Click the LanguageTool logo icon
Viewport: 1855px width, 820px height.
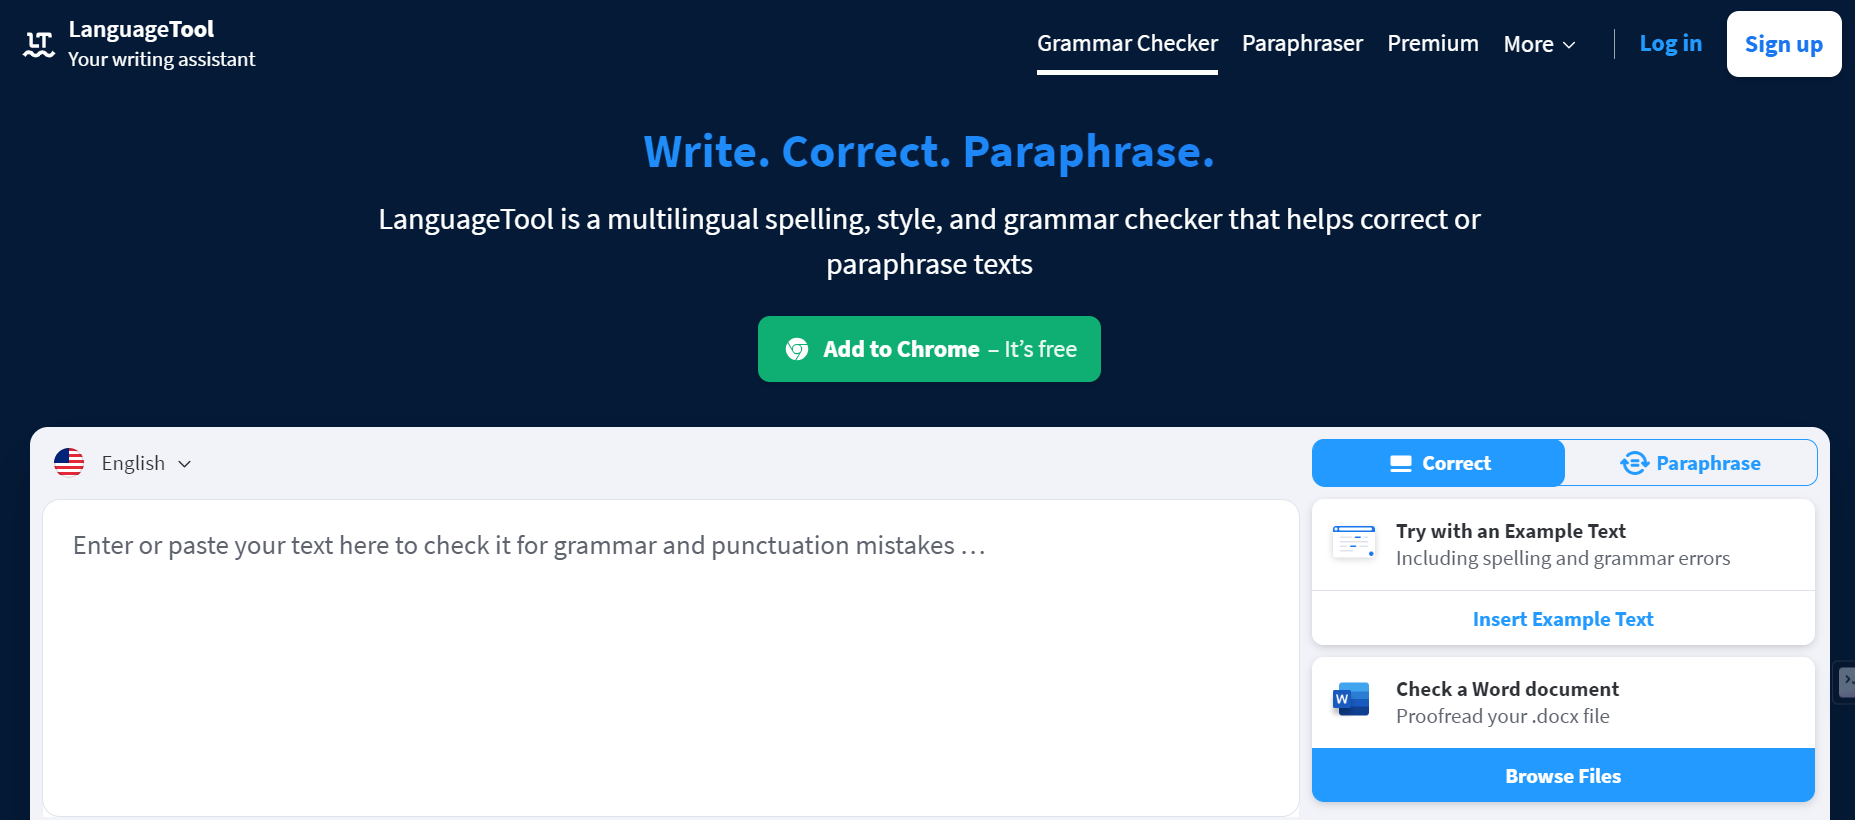pos(37,43)
